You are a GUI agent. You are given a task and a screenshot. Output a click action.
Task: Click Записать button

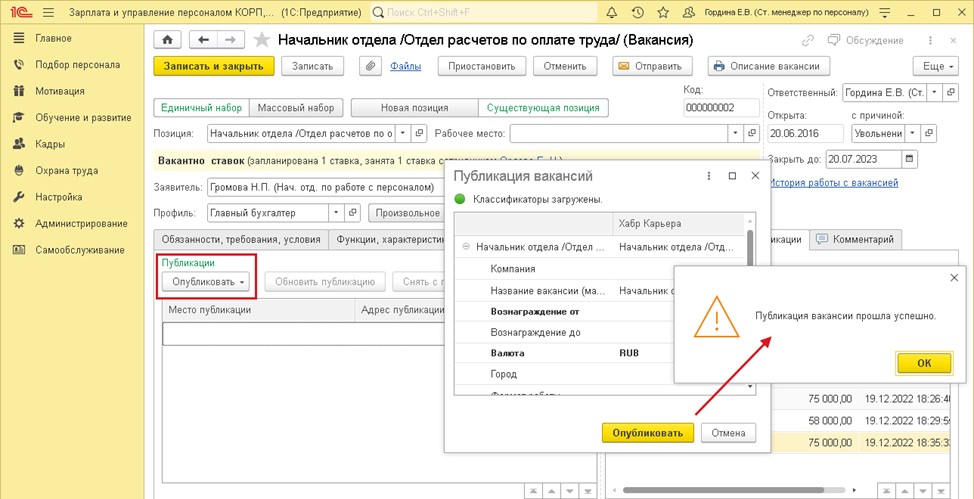pyautogui.click(x=313, y=66)
